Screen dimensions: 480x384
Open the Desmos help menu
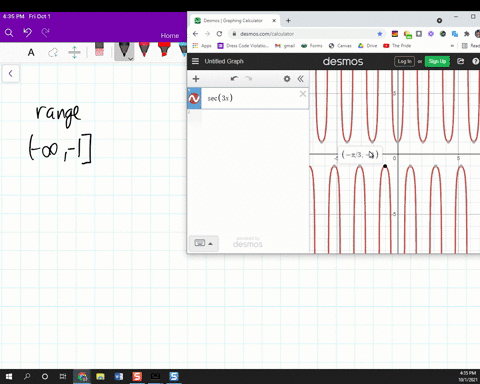475,61
